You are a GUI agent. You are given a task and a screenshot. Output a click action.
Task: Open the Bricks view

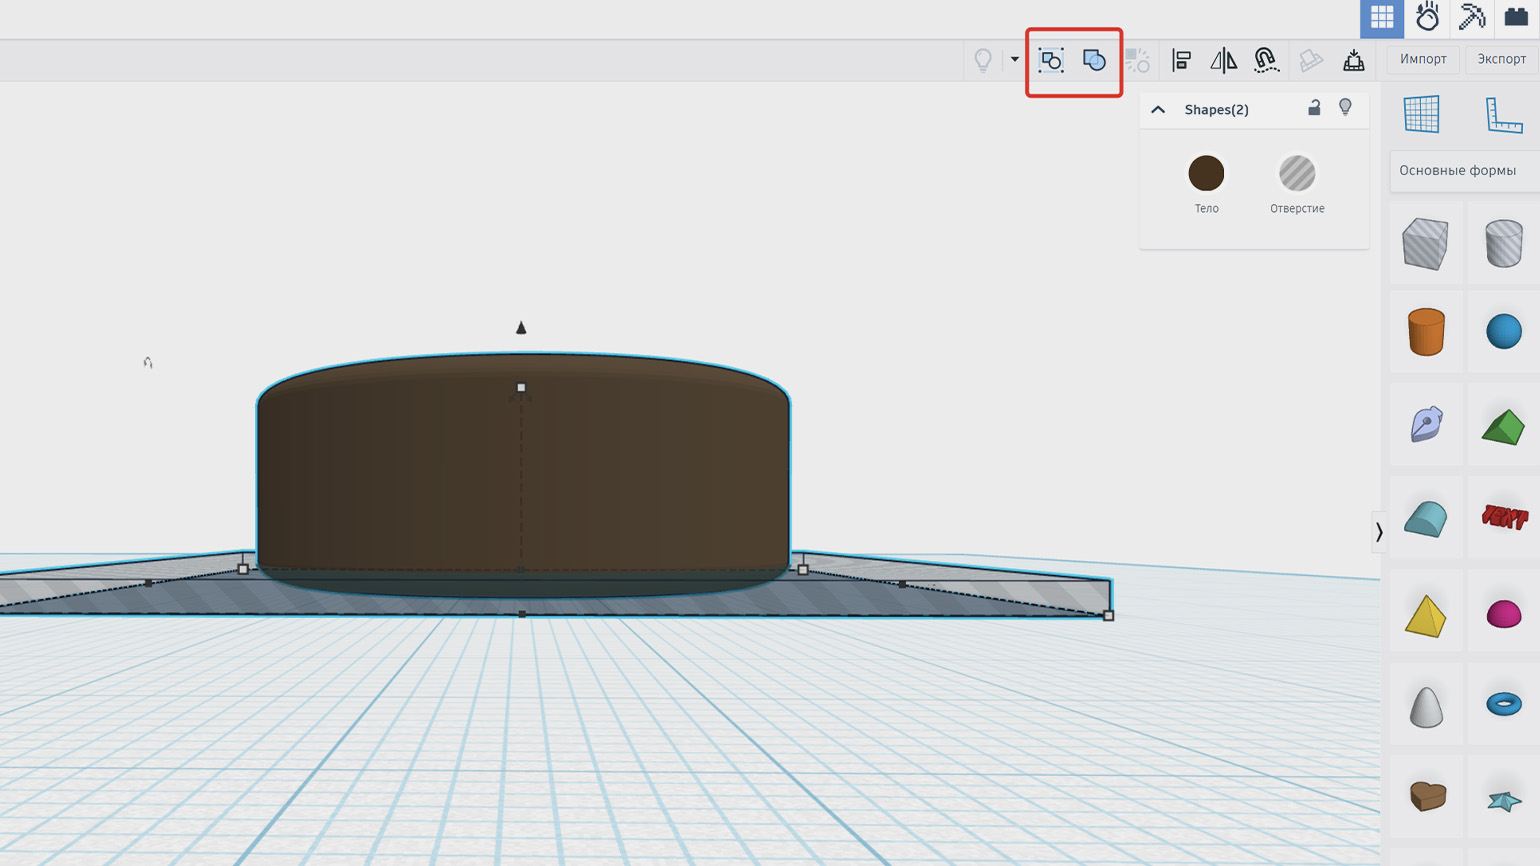click(x=1516, y=17)
